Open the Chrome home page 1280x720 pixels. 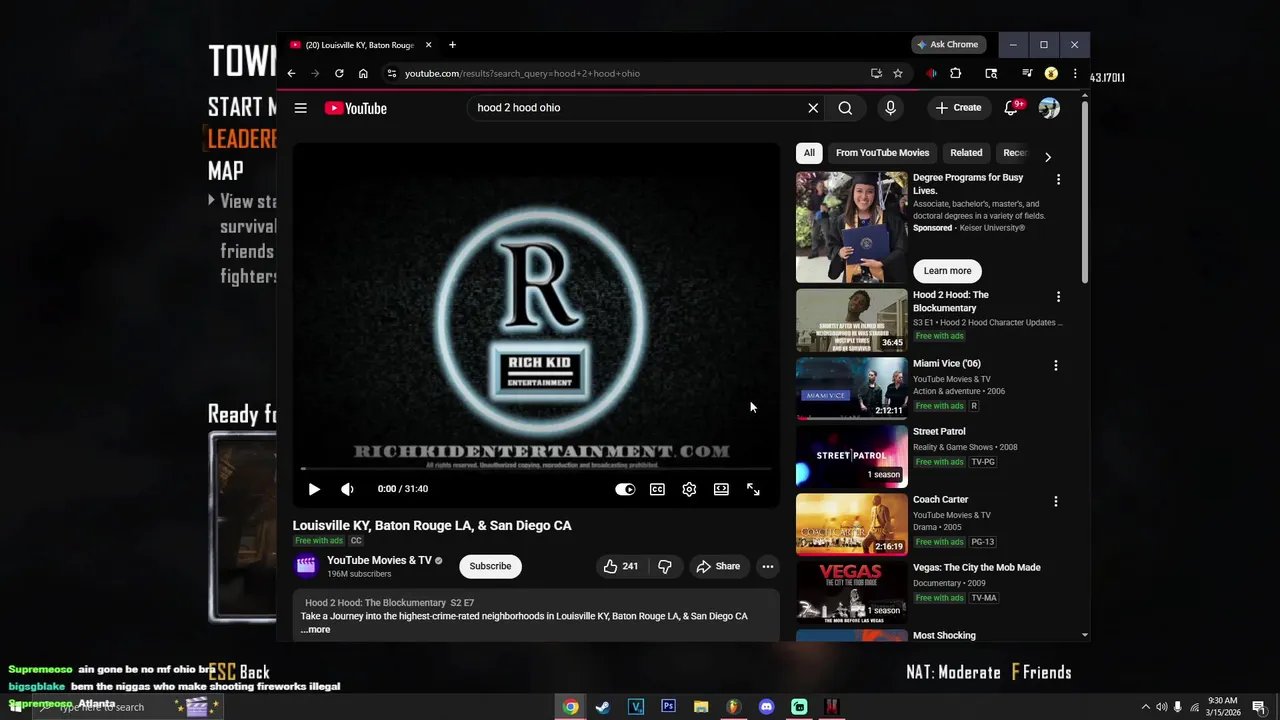point(363,73)
